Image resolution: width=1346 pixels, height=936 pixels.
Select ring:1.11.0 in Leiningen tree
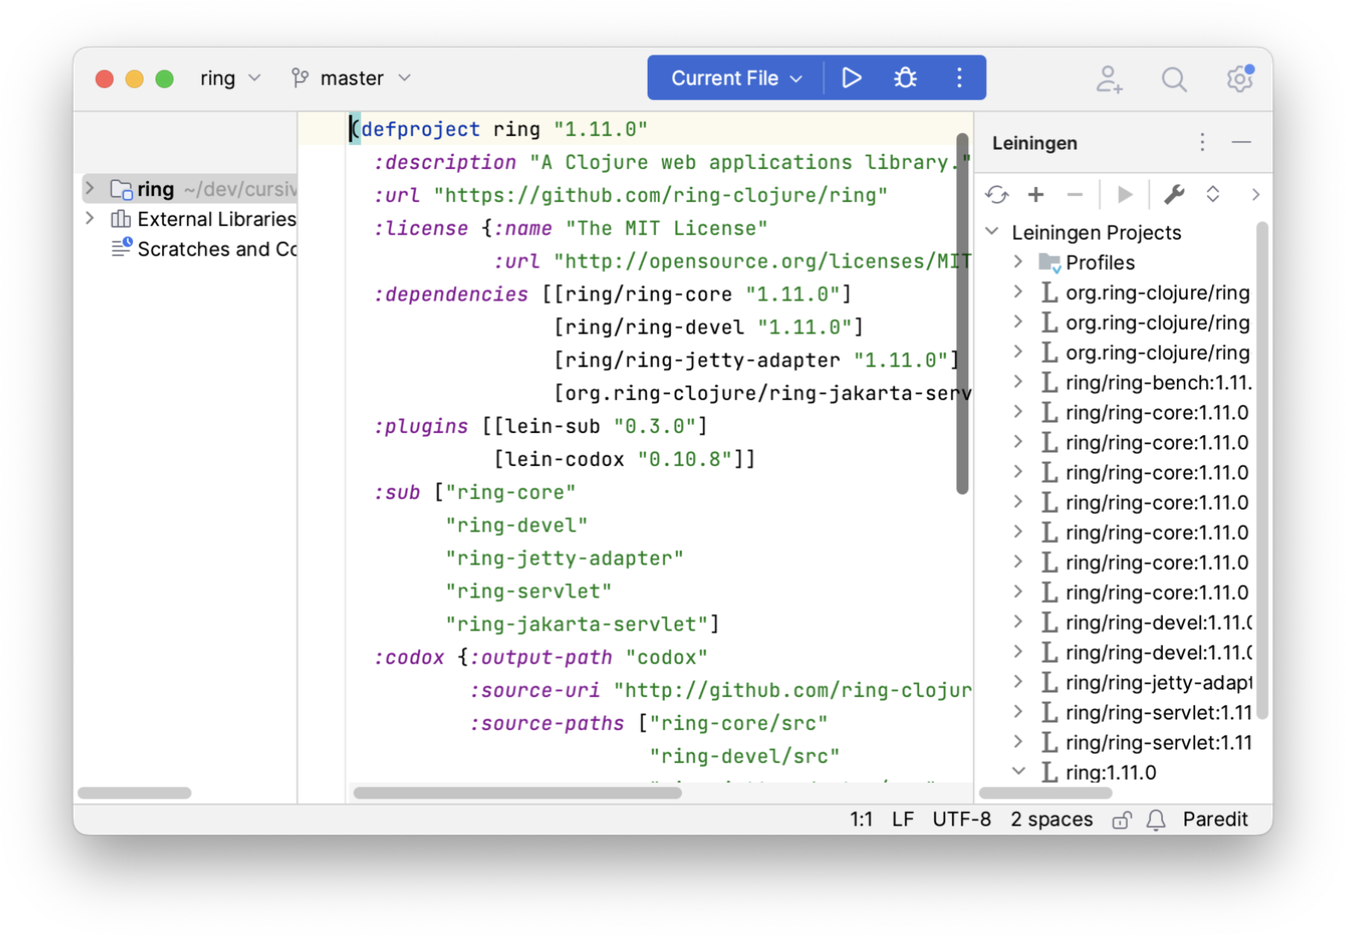(x=1110, y=773)
